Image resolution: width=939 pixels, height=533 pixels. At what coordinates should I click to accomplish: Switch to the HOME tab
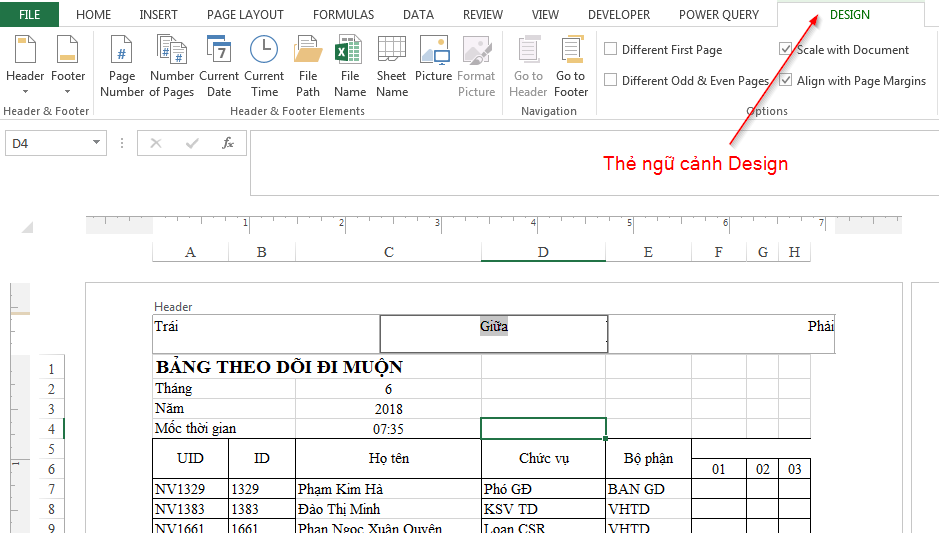(93, 14)
